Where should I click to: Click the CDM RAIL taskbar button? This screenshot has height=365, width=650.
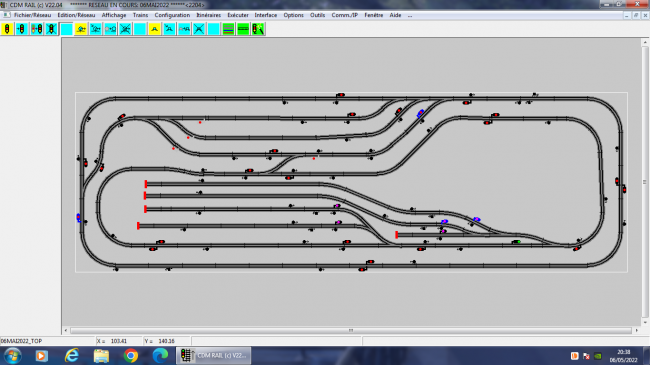tap(213, 356)
